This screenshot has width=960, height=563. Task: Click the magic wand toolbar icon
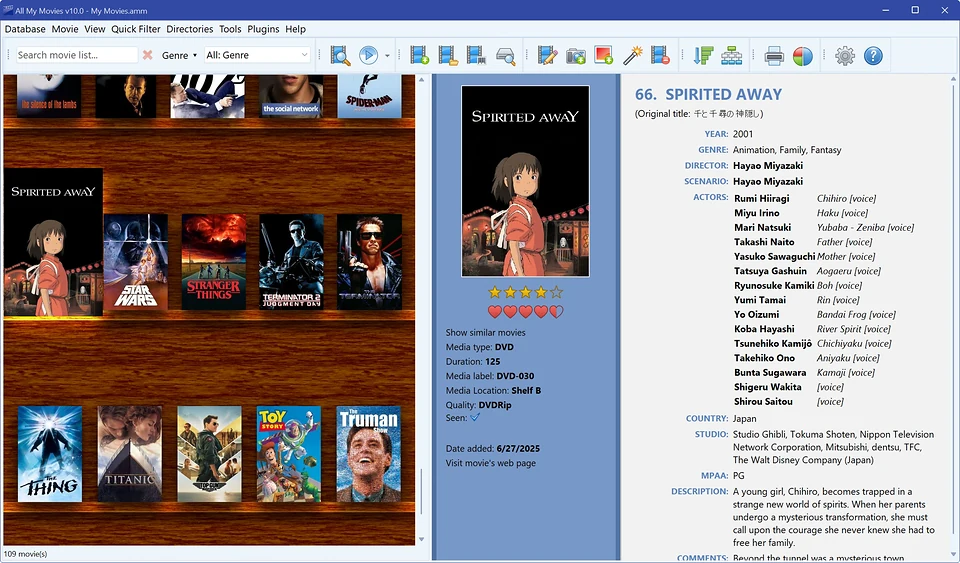click(x=632, y=55)
